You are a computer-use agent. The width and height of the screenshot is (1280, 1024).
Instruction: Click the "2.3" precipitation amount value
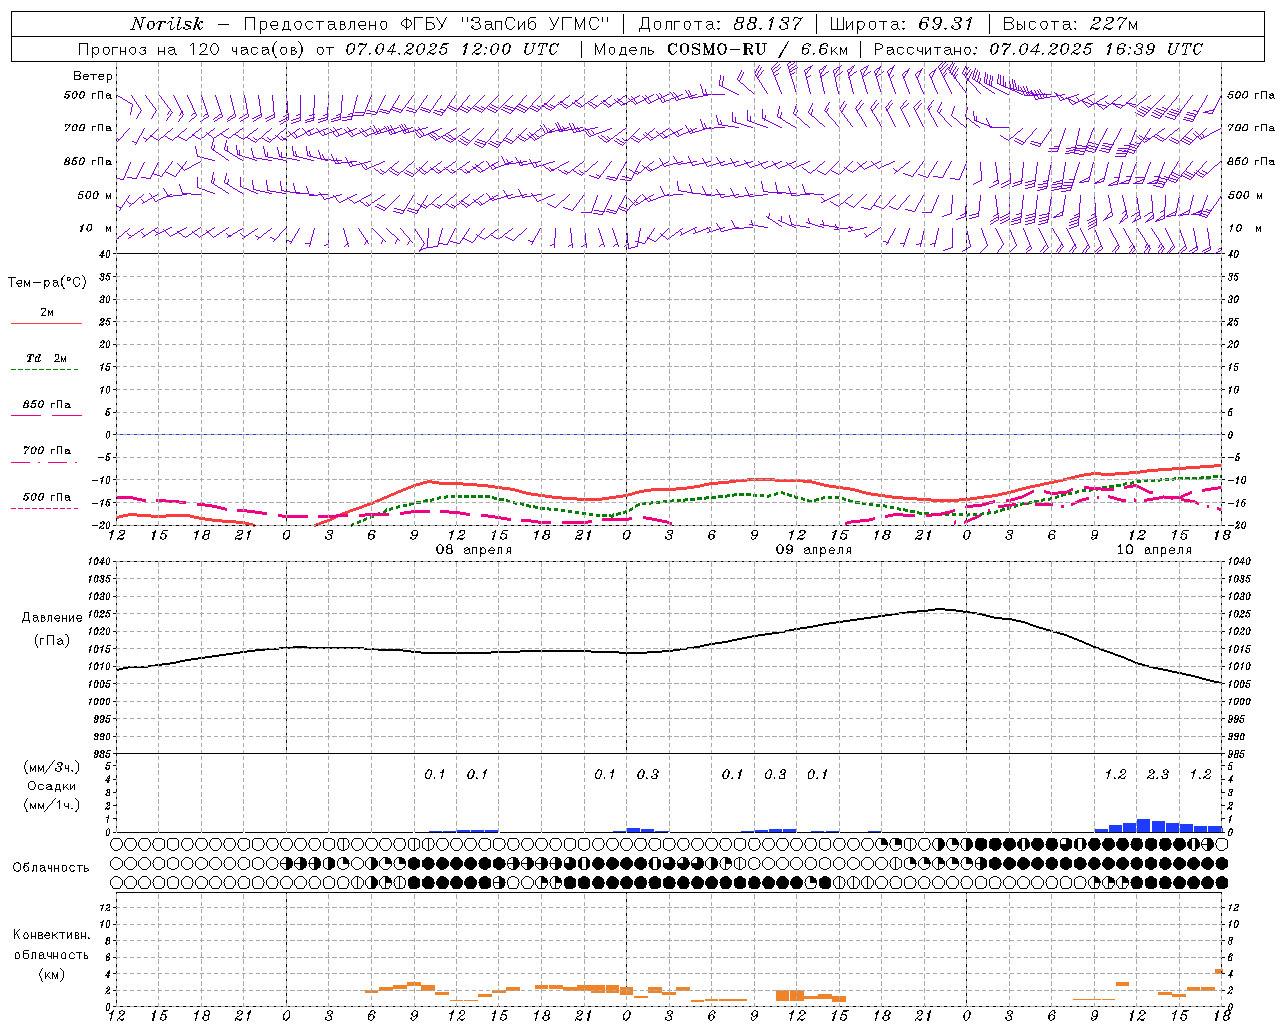1158,775
